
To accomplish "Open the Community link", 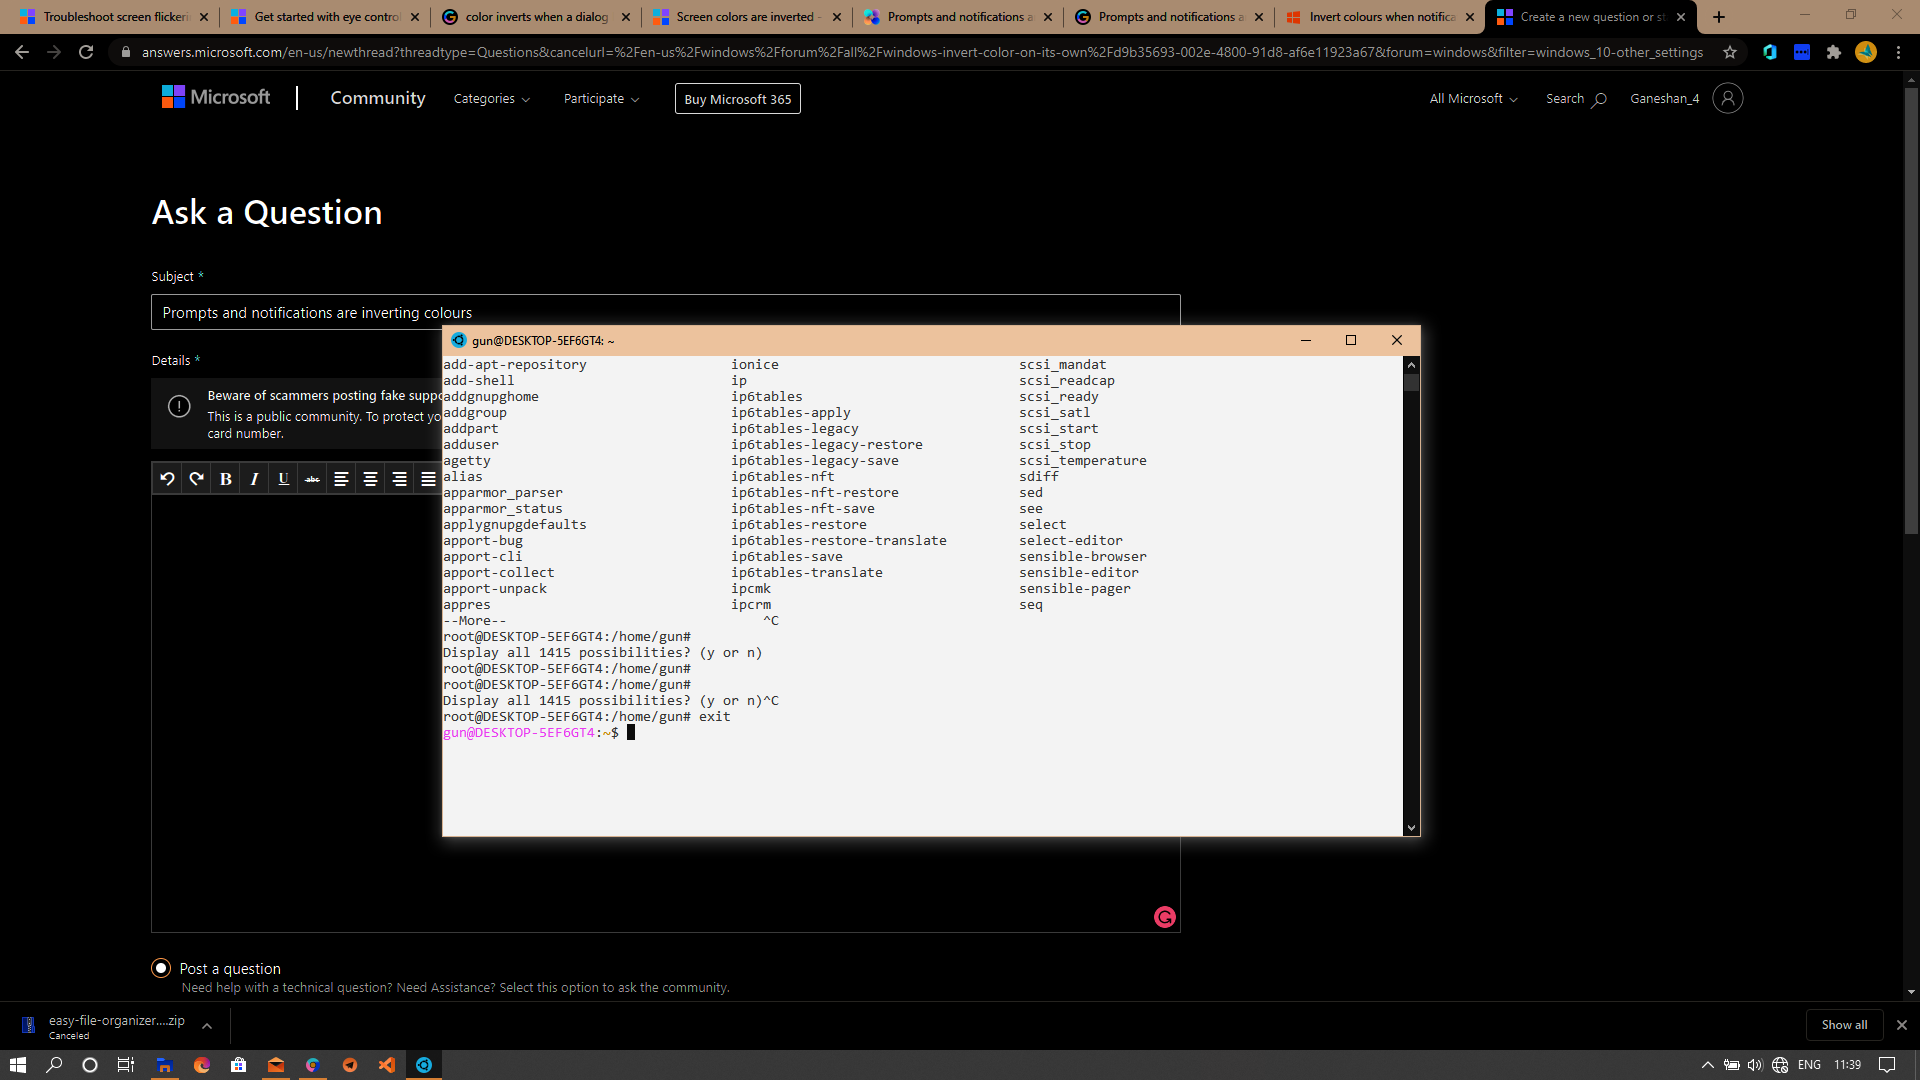I will coord(378,98).
